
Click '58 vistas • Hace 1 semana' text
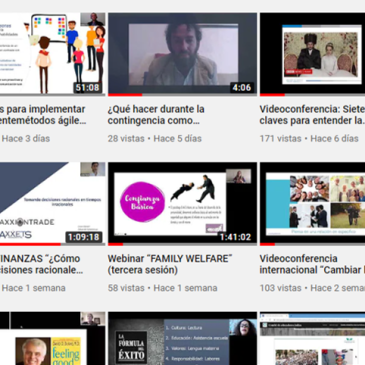coord(162,288)
